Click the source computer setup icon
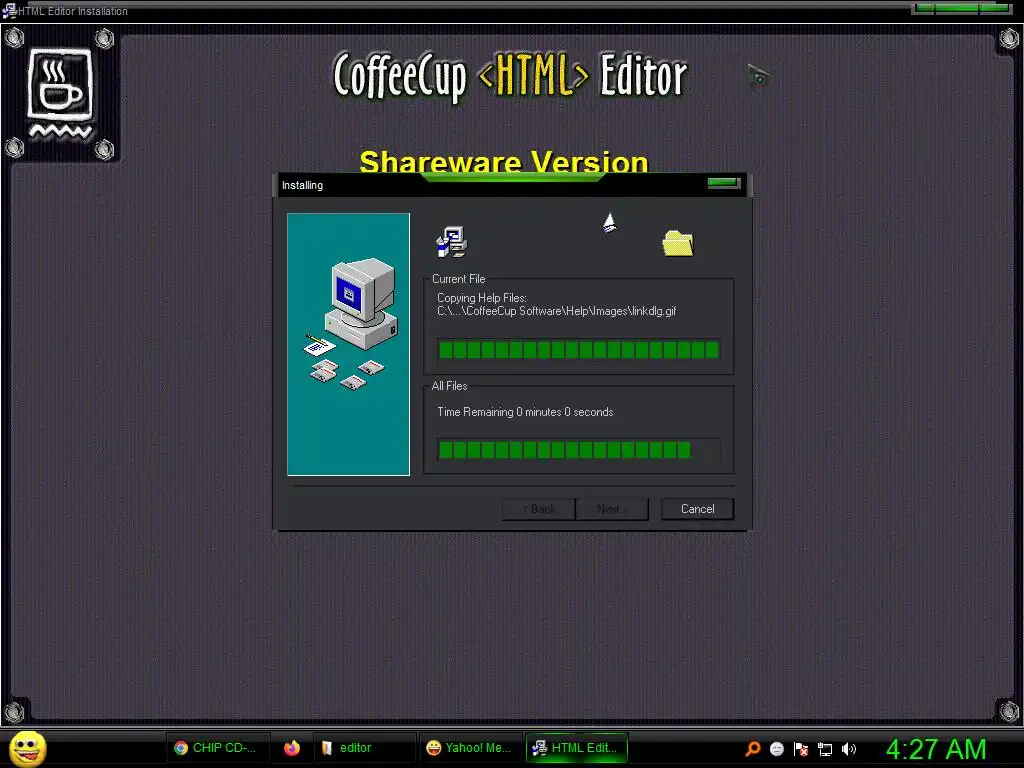Screen dimensions: 1024x768 point(451,242)
